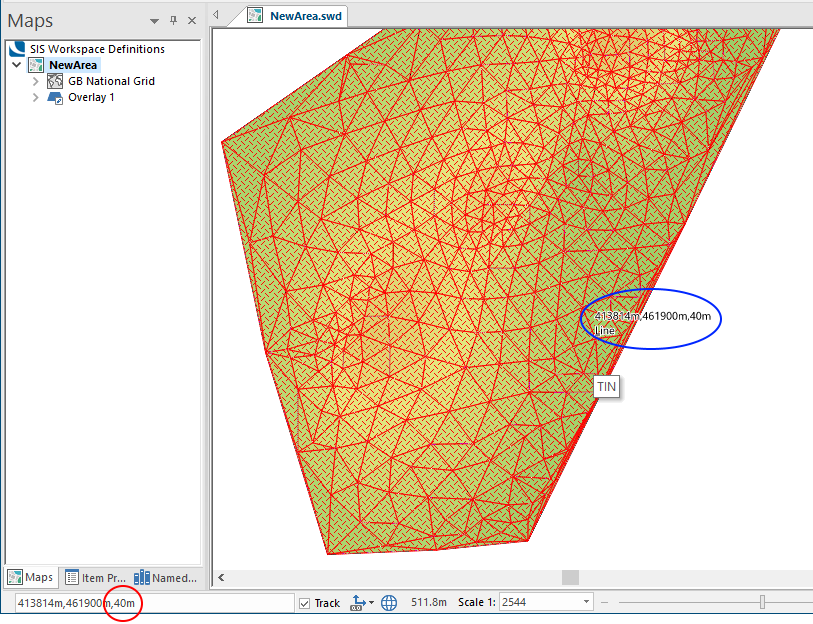
Task: Click the TIN tooltip label
Action: coord(607,387)
